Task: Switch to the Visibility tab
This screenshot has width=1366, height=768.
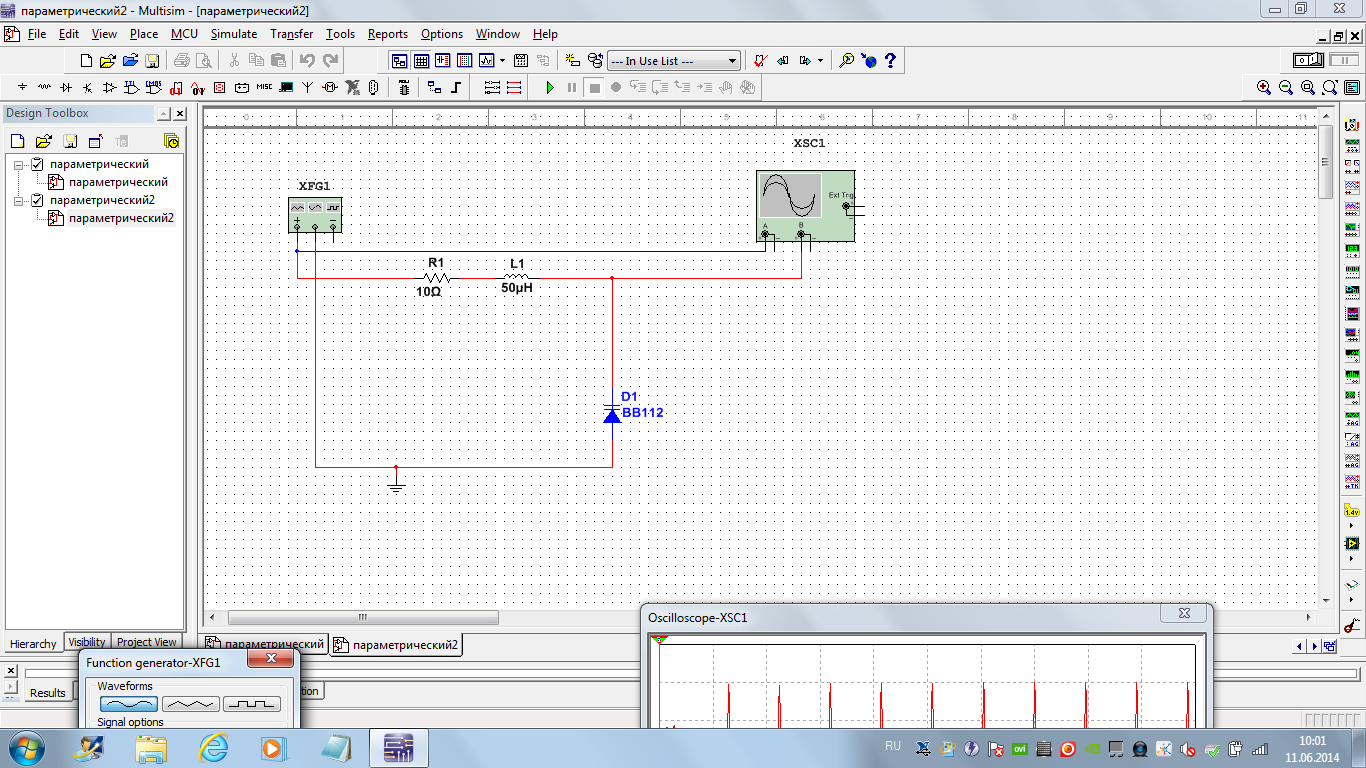Action: [87, 642]
